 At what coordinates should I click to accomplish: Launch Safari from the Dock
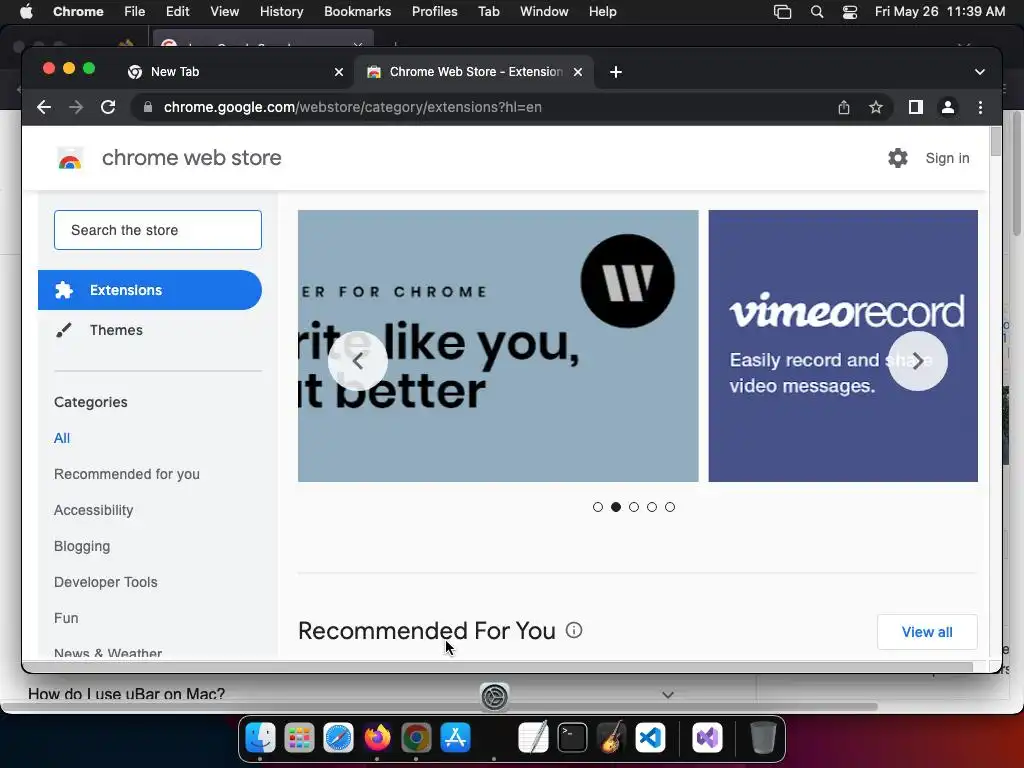338,738
